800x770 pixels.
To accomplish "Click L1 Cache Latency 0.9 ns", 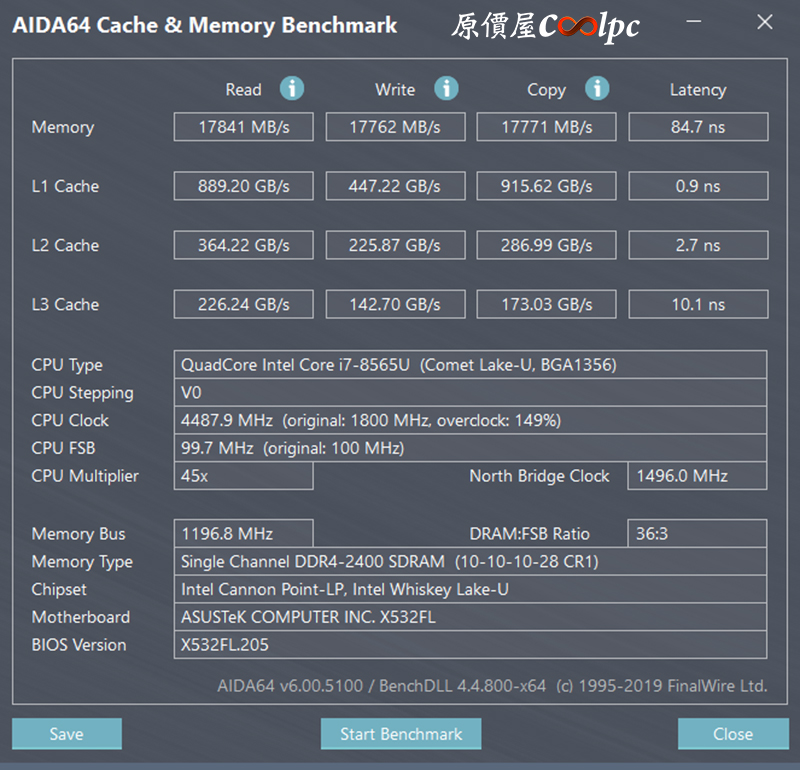I will click(x=698, y=186).
